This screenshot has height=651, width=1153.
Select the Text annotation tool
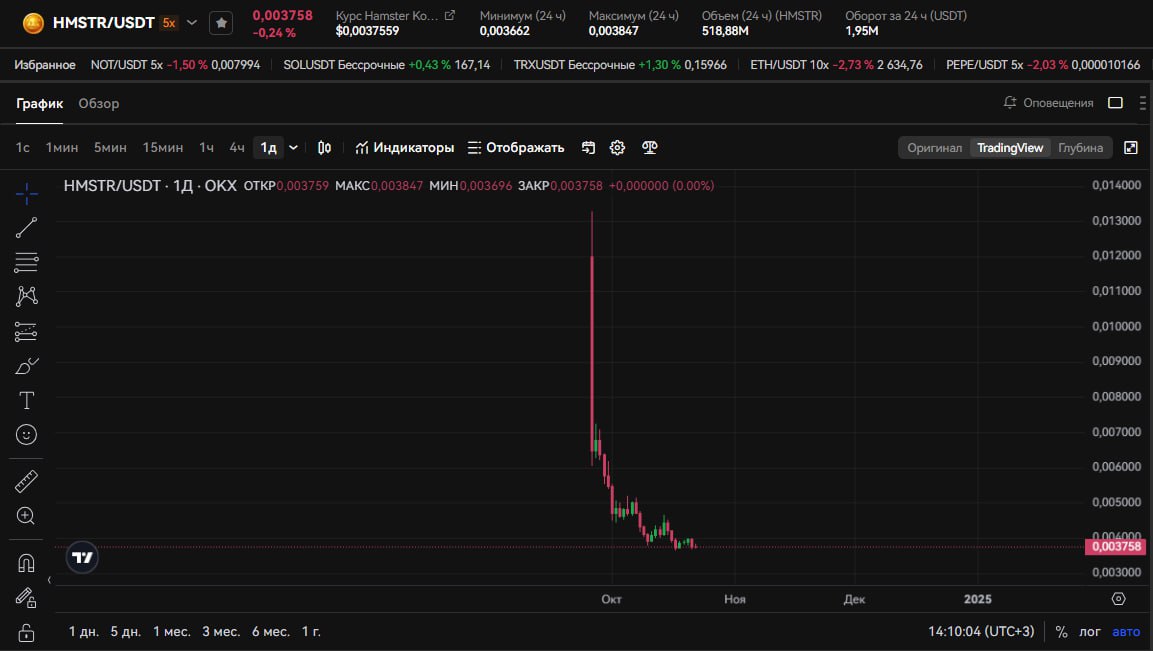pos(26,400)
